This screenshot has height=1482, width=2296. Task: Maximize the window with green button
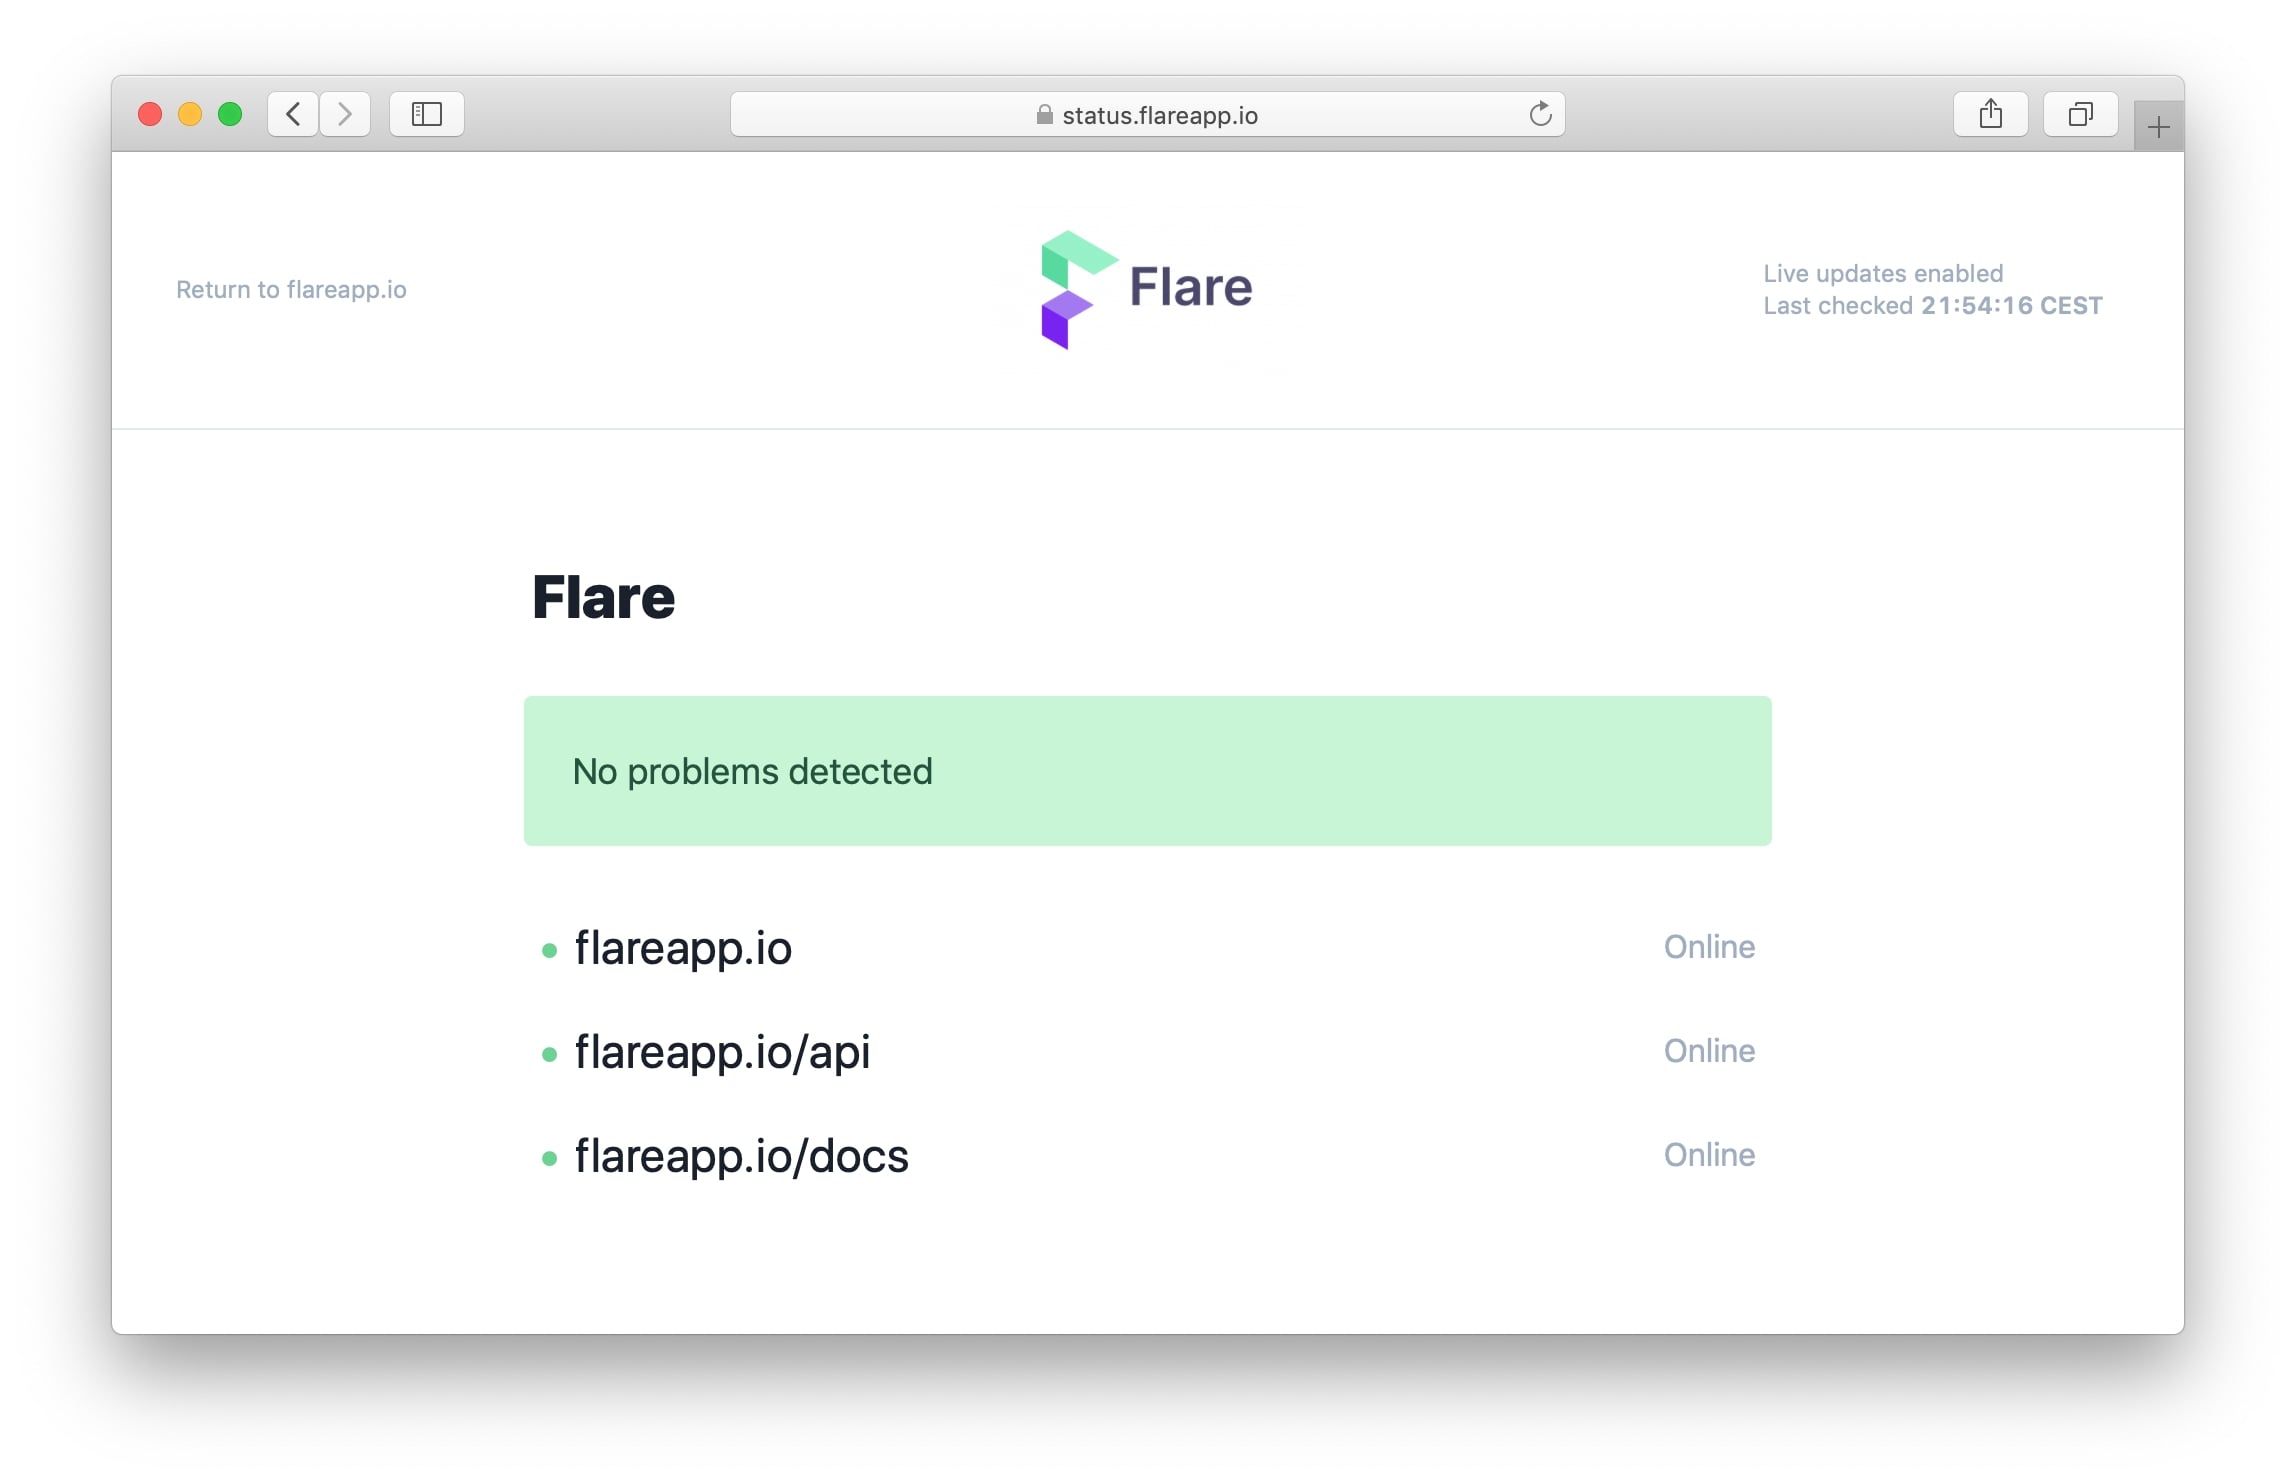coord(230,114)
